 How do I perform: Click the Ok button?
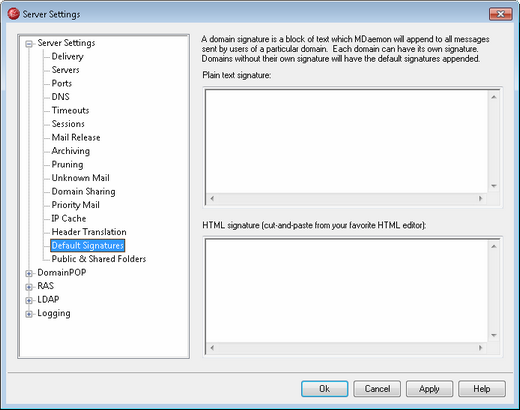(x=325, y=389)
